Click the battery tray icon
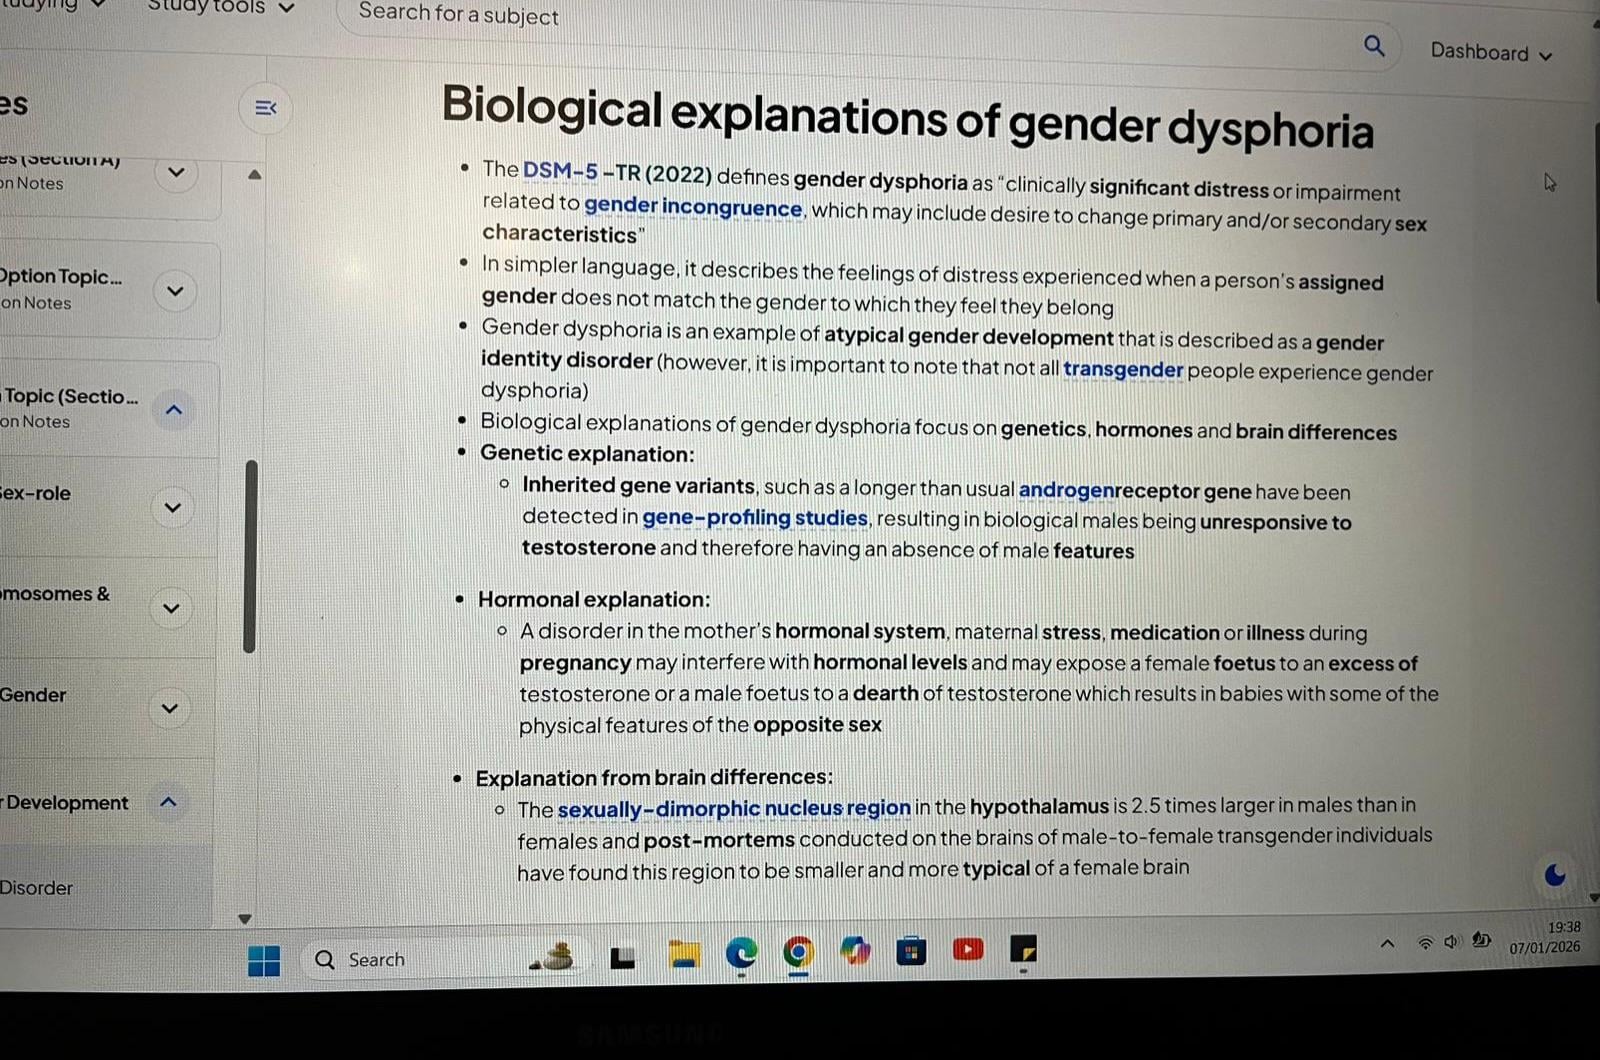The image size is (1600, 1060). point(1481,940)
